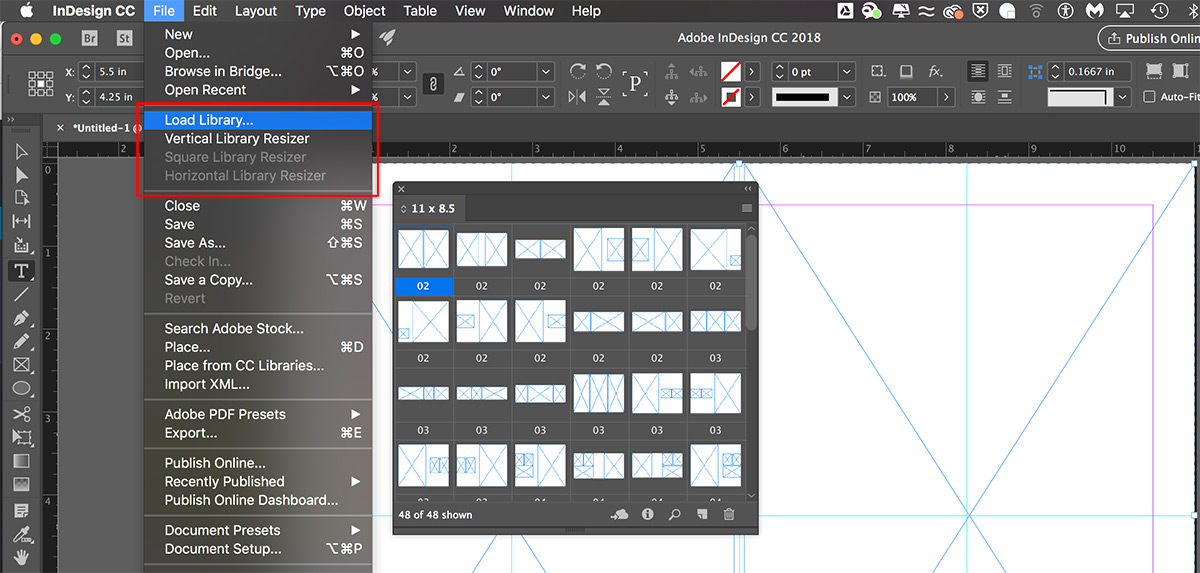Choose Vertical Library Resizer menu item
The height and width of the screenshot is (573, 1200).
tap(258, 138)
